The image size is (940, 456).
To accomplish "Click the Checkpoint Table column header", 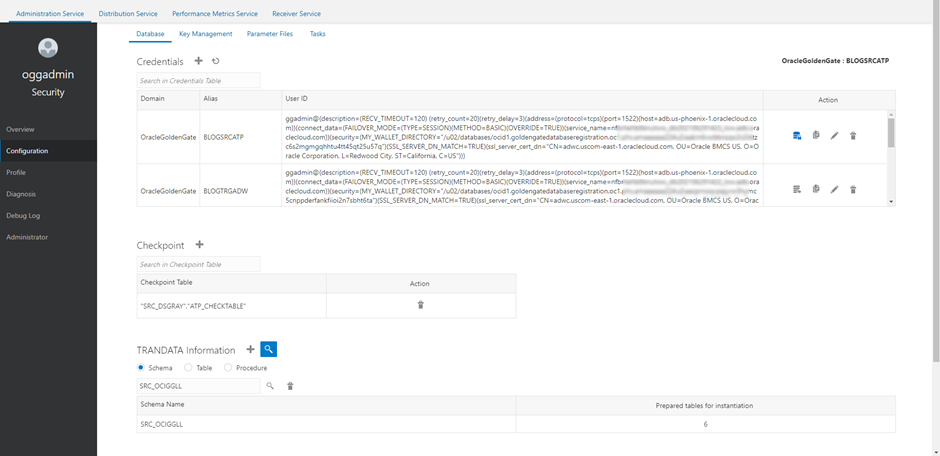I will [x=231, y=283].
